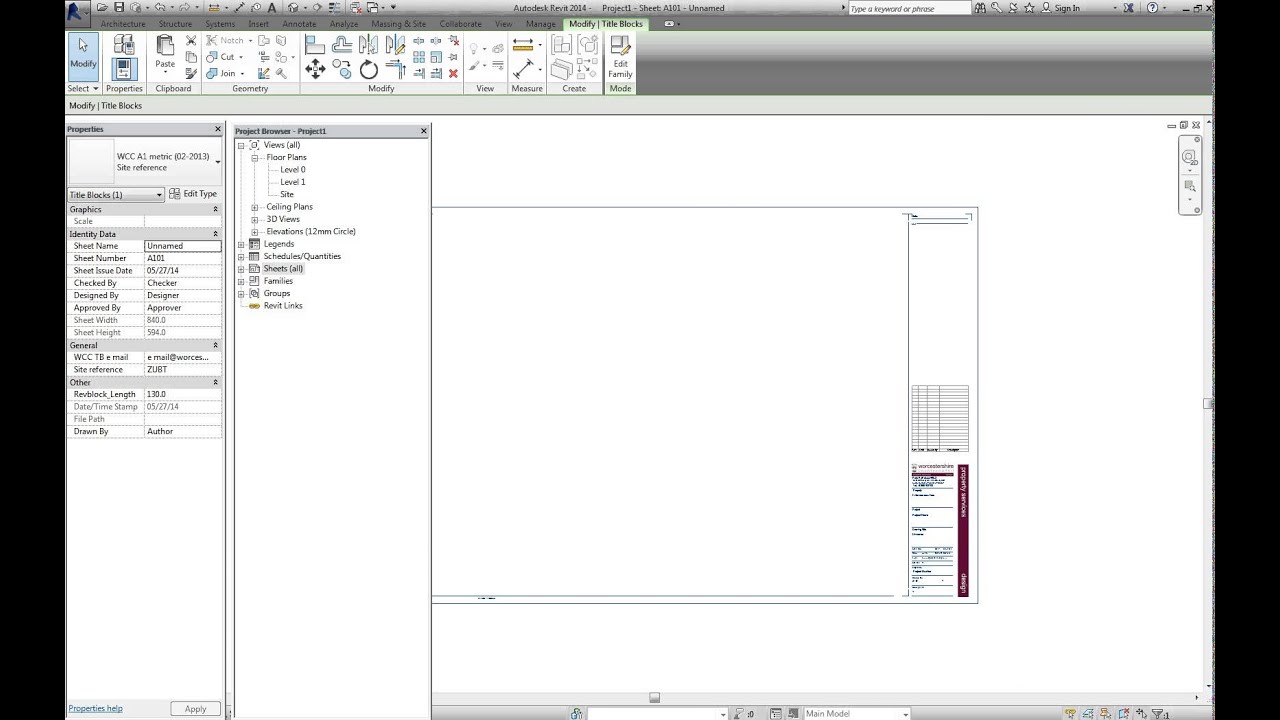The image size is (1280, 720).
Task: Expand the Ceiling Plans tree node
Action: pyautogui.click(x=255, y=207)
